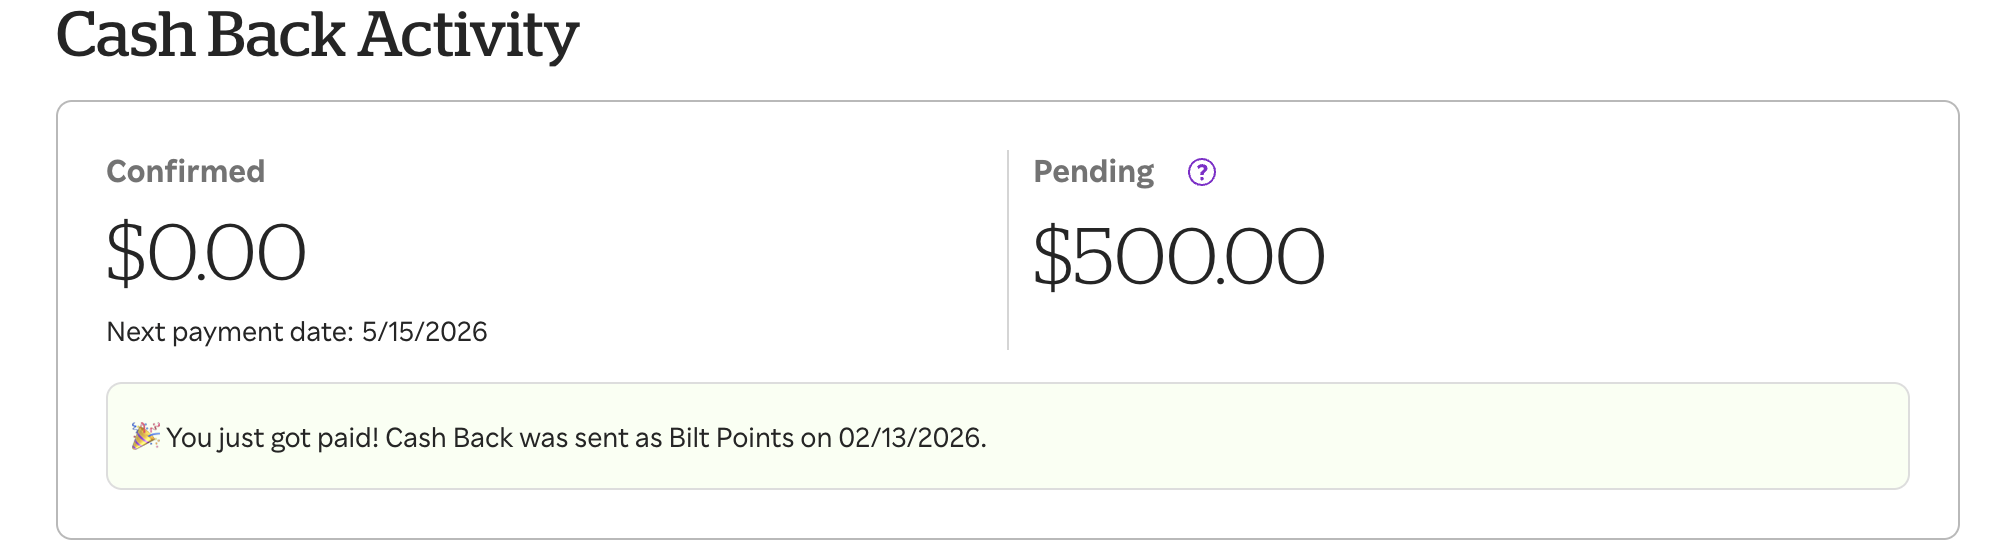Screen dimensions: 1996x558
Task: Click the 02/13/2026 date in banner
Action: pos(911,438)
